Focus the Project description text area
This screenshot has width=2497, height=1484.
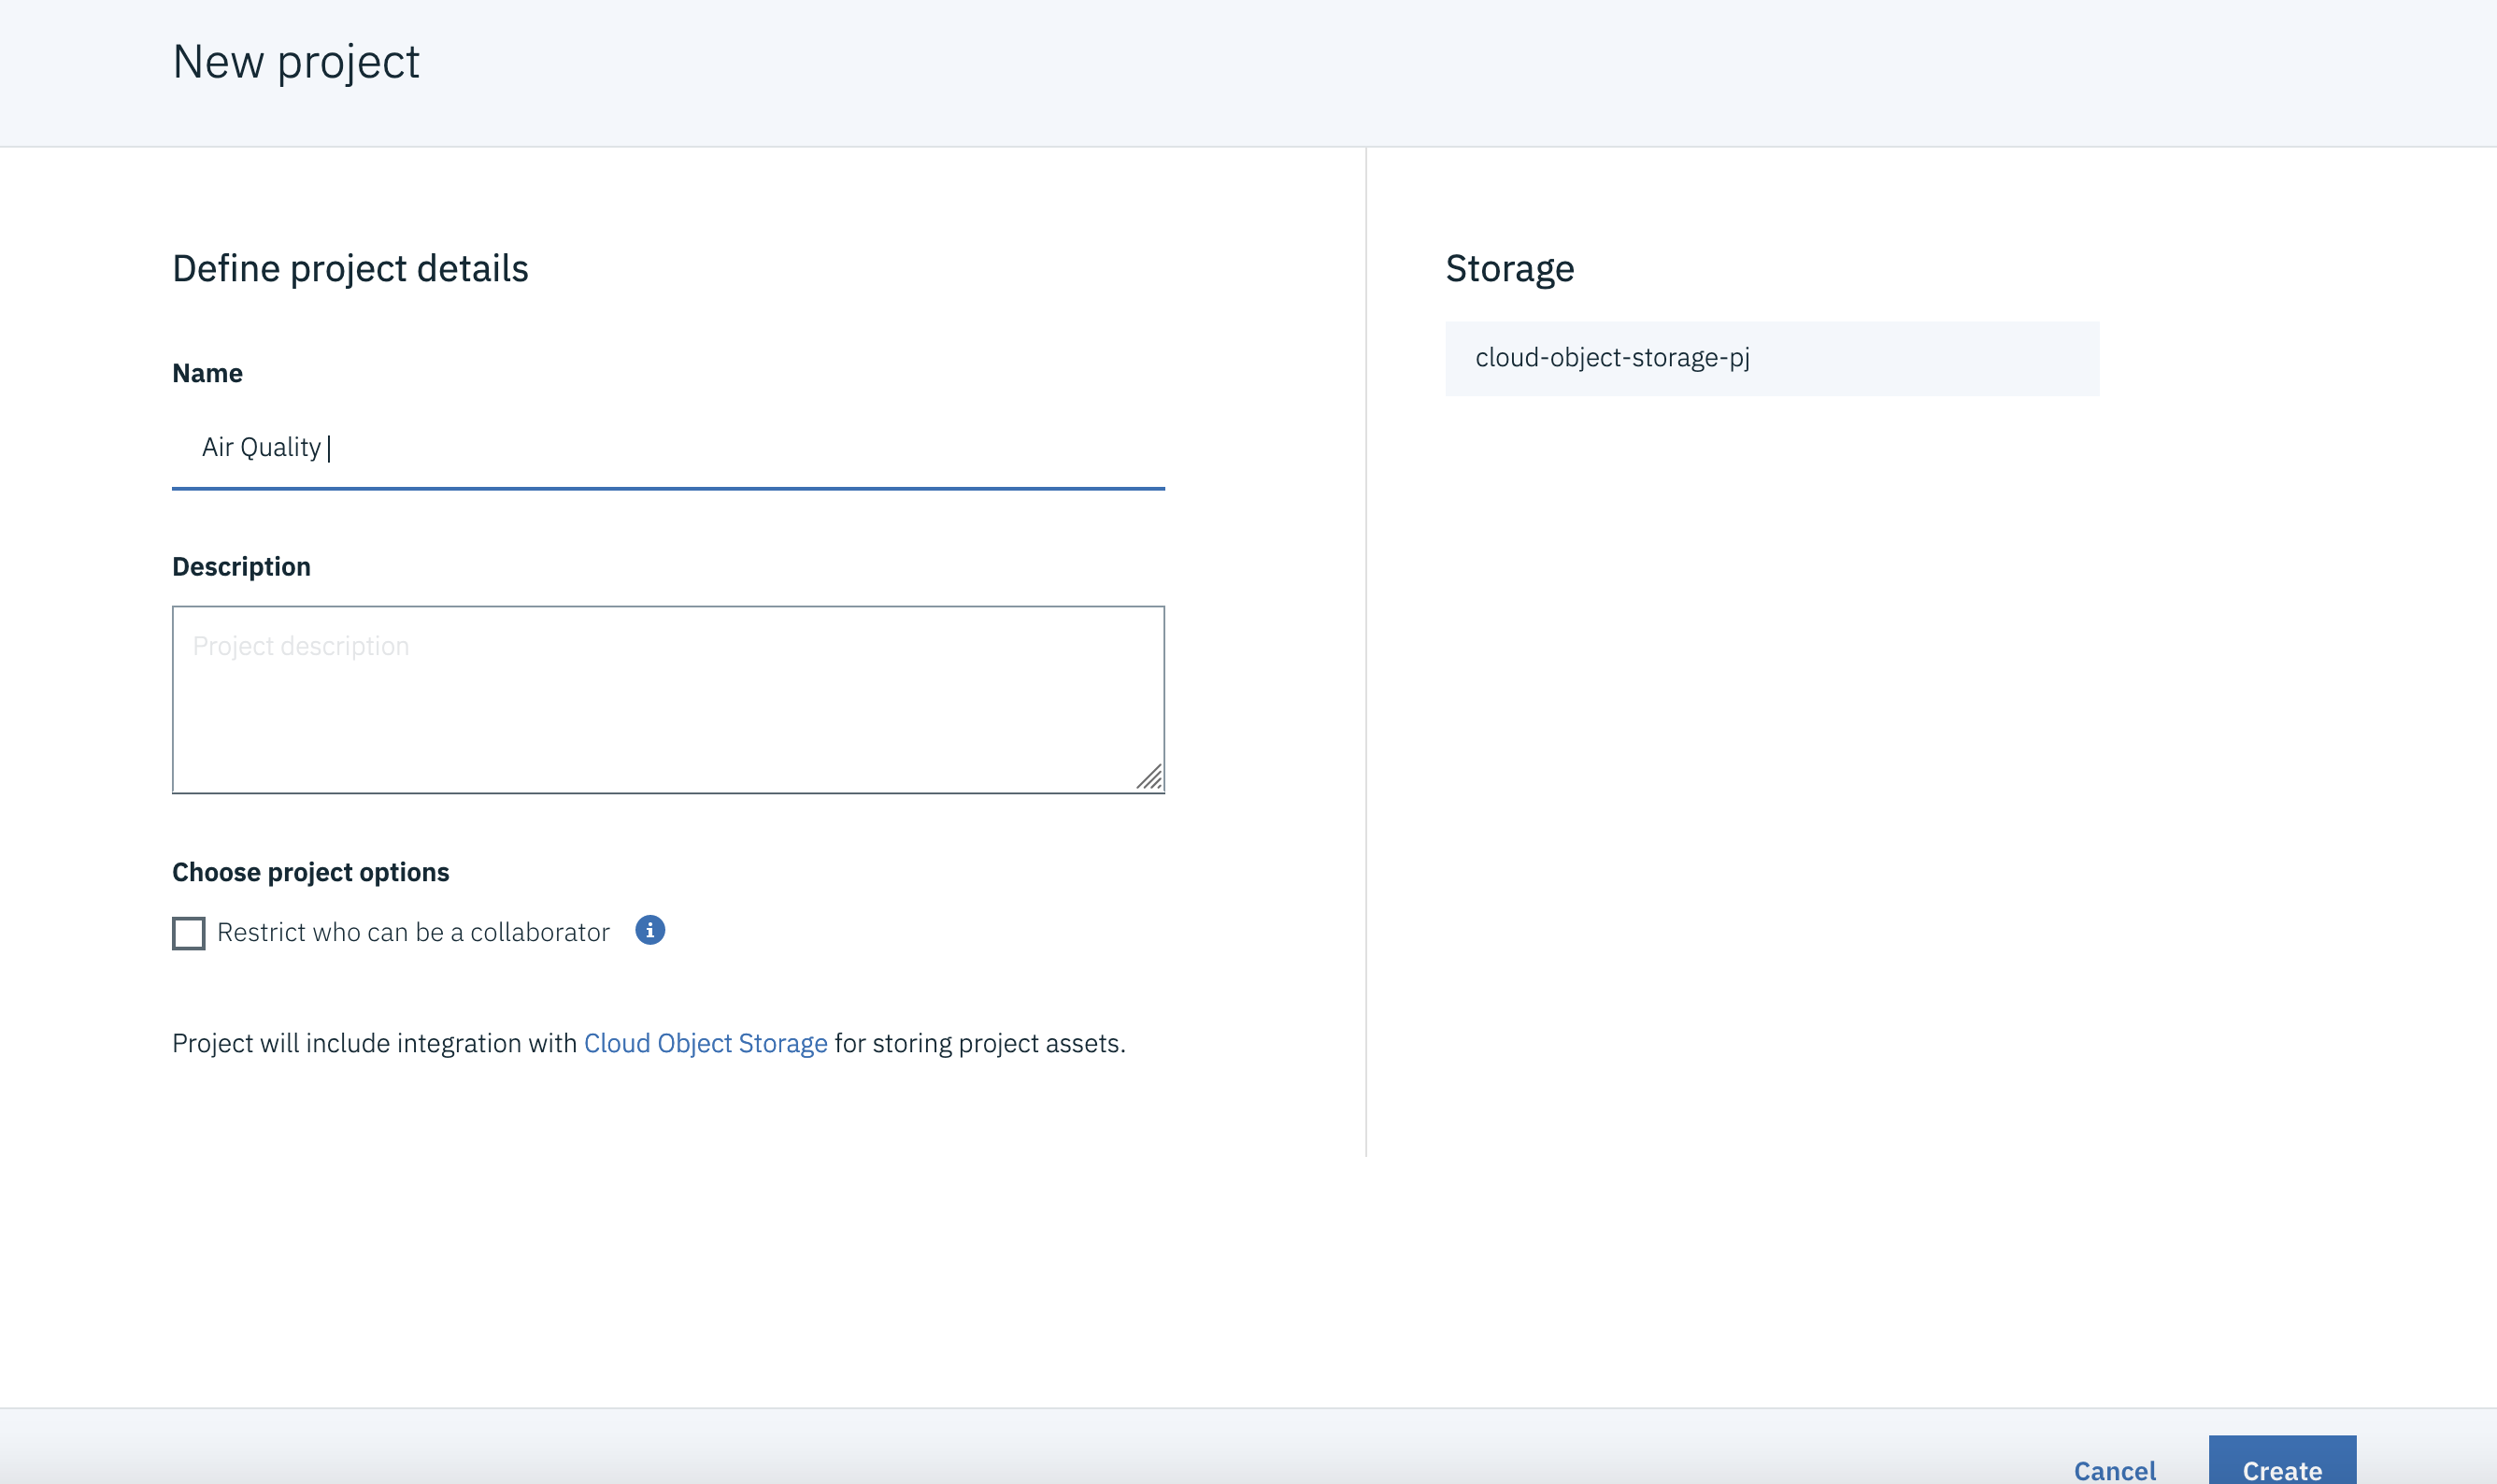pyautogui.click(x=668, y=700)
